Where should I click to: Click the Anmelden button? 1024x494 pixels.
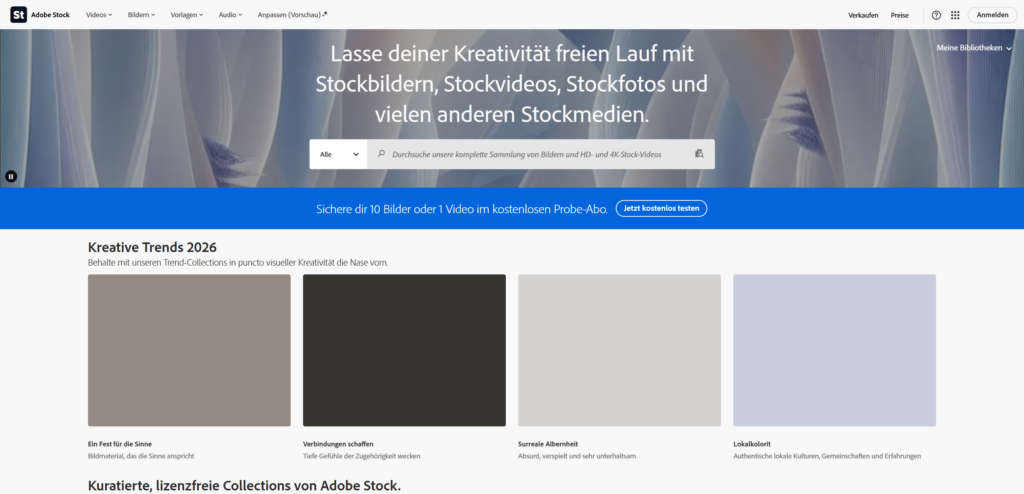pos(992,15)
